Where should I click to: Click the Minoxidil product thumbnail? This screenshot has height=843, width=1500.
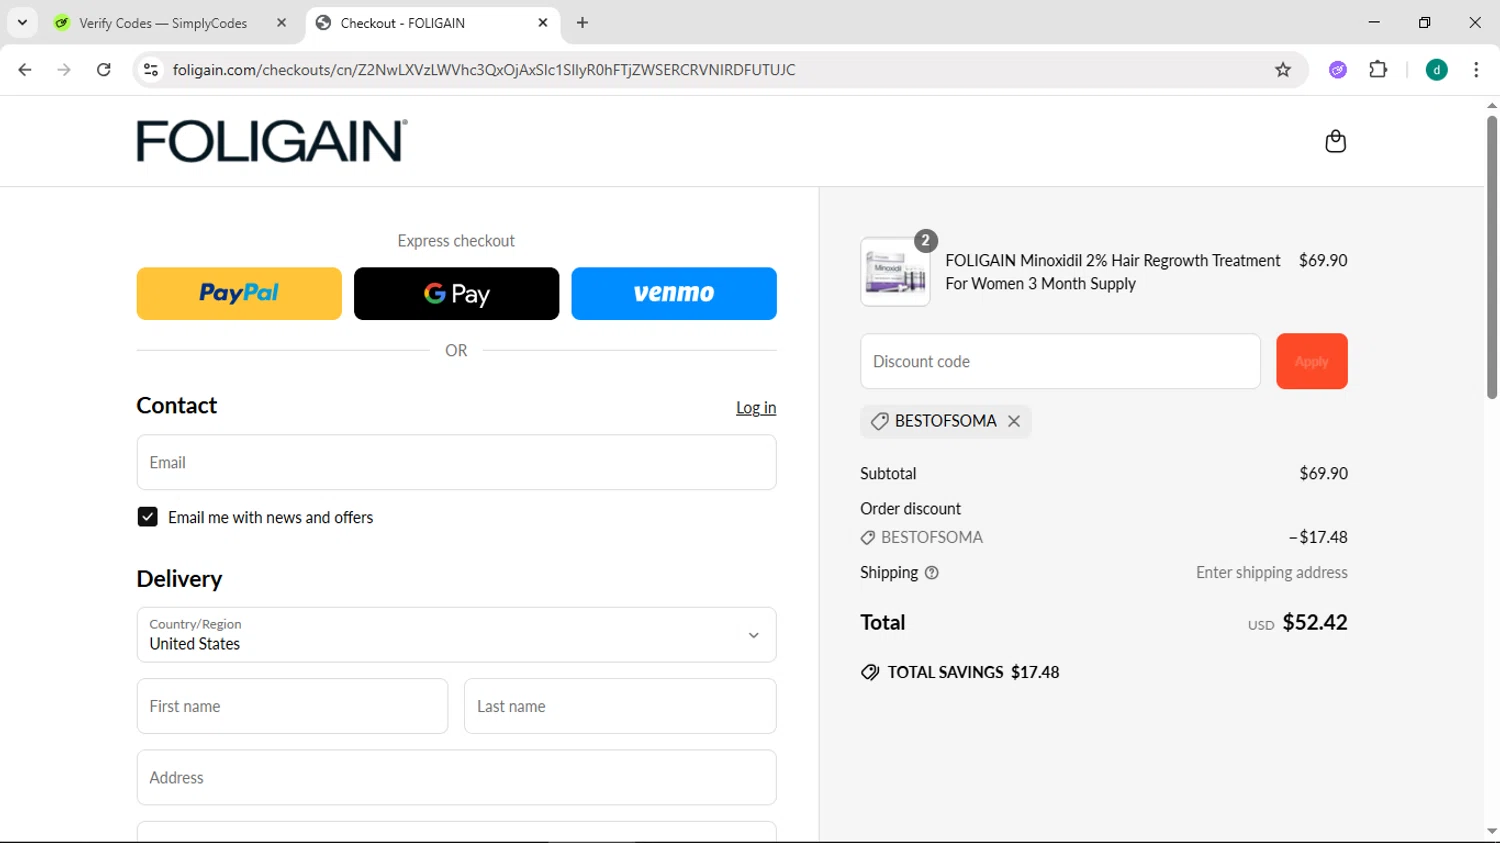(895, 272)
